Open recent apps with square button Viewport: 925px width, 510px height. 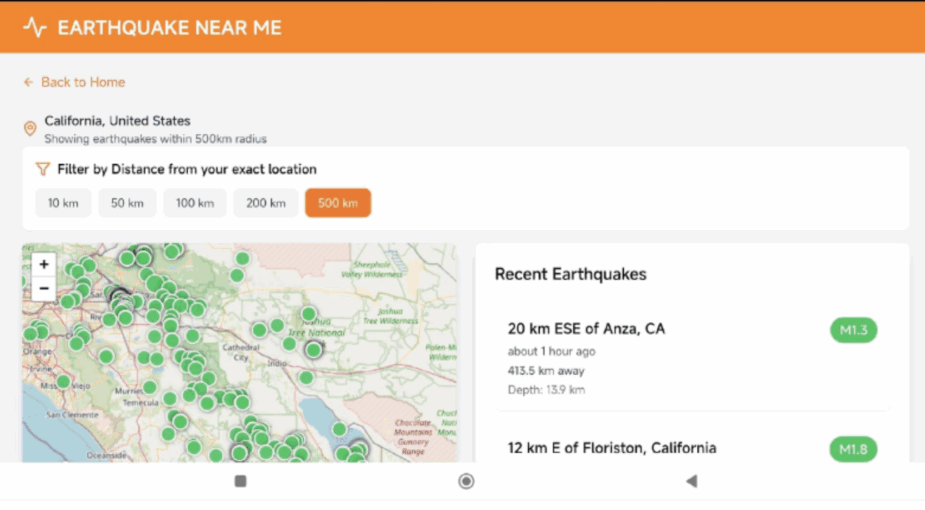240,481
